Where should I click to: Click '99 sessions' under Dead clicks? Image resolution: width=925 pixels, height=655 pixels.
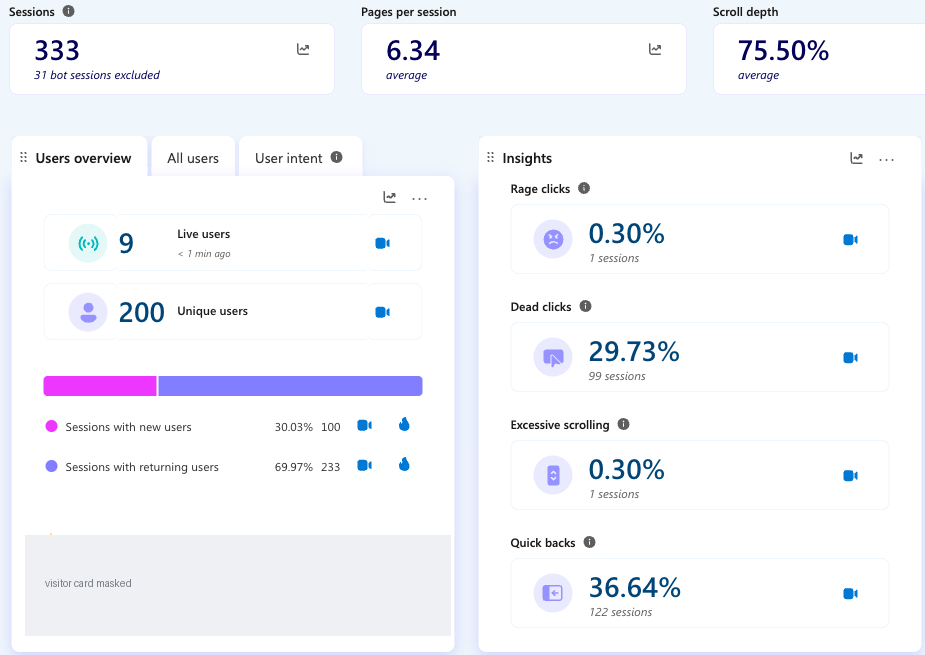click(617, 376)
